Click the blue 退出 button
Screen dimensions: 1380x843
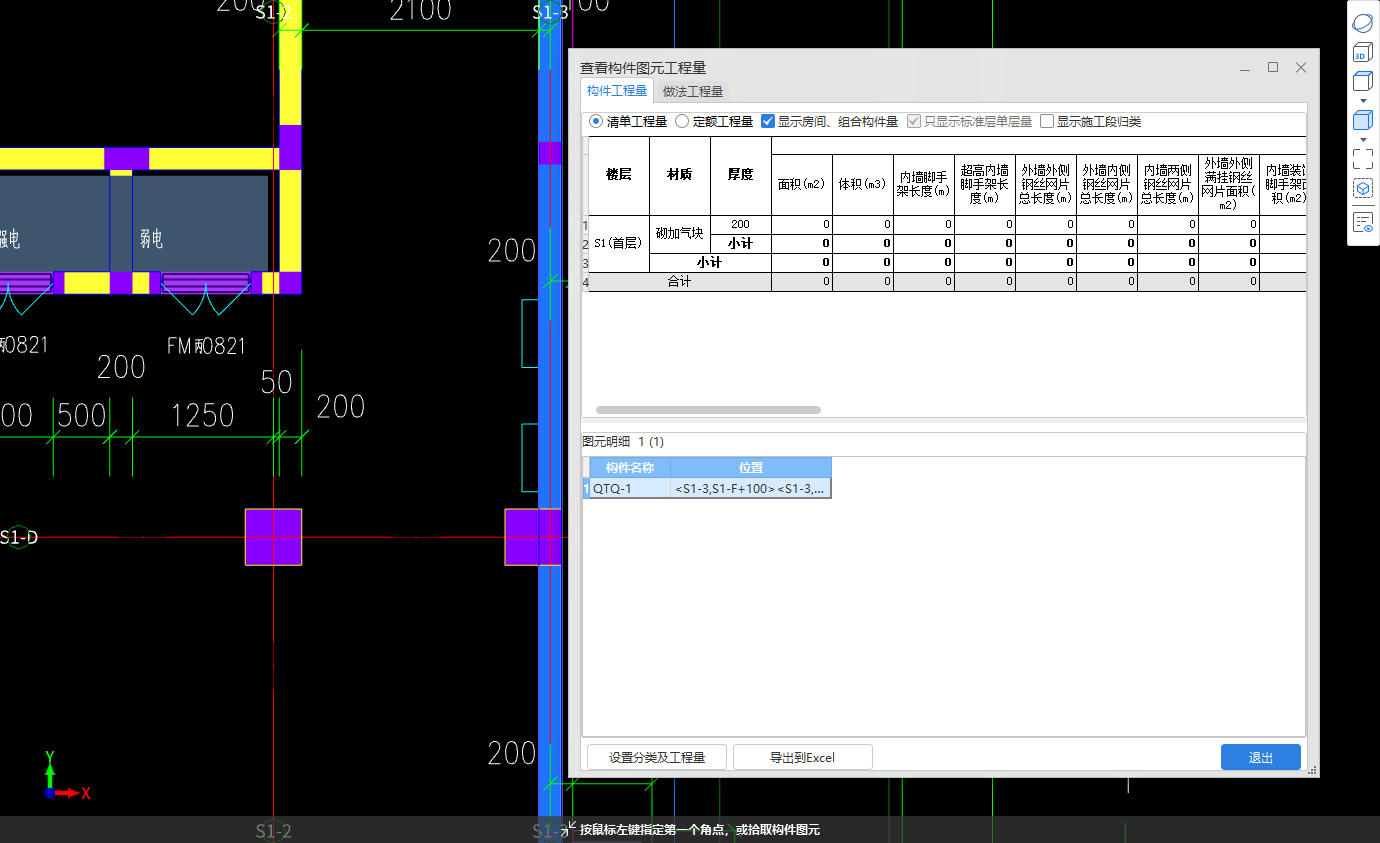click(x=1261, y=757)
